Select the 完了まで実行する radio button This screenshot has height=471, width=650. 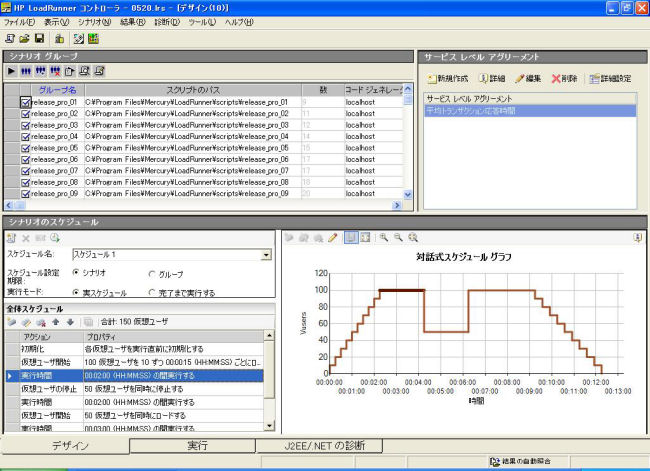coord(152,292)
